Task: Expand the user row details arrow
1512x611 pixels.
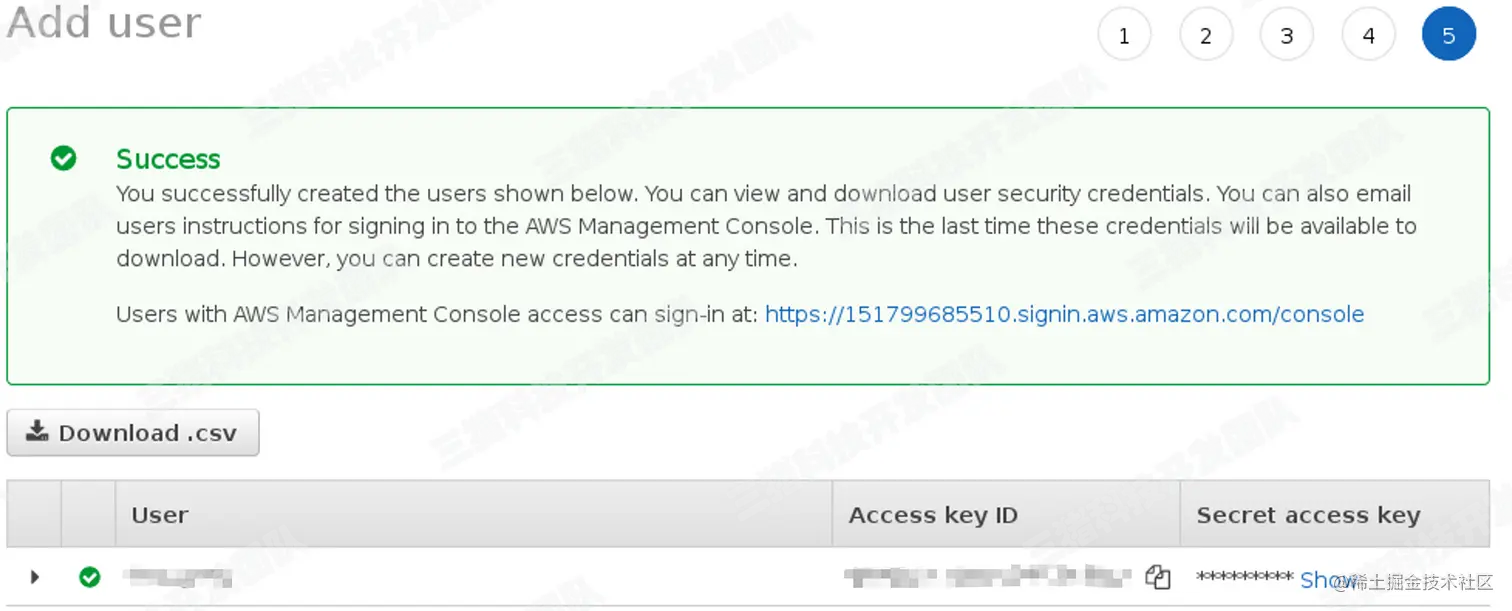Action: tap(35, 577)
